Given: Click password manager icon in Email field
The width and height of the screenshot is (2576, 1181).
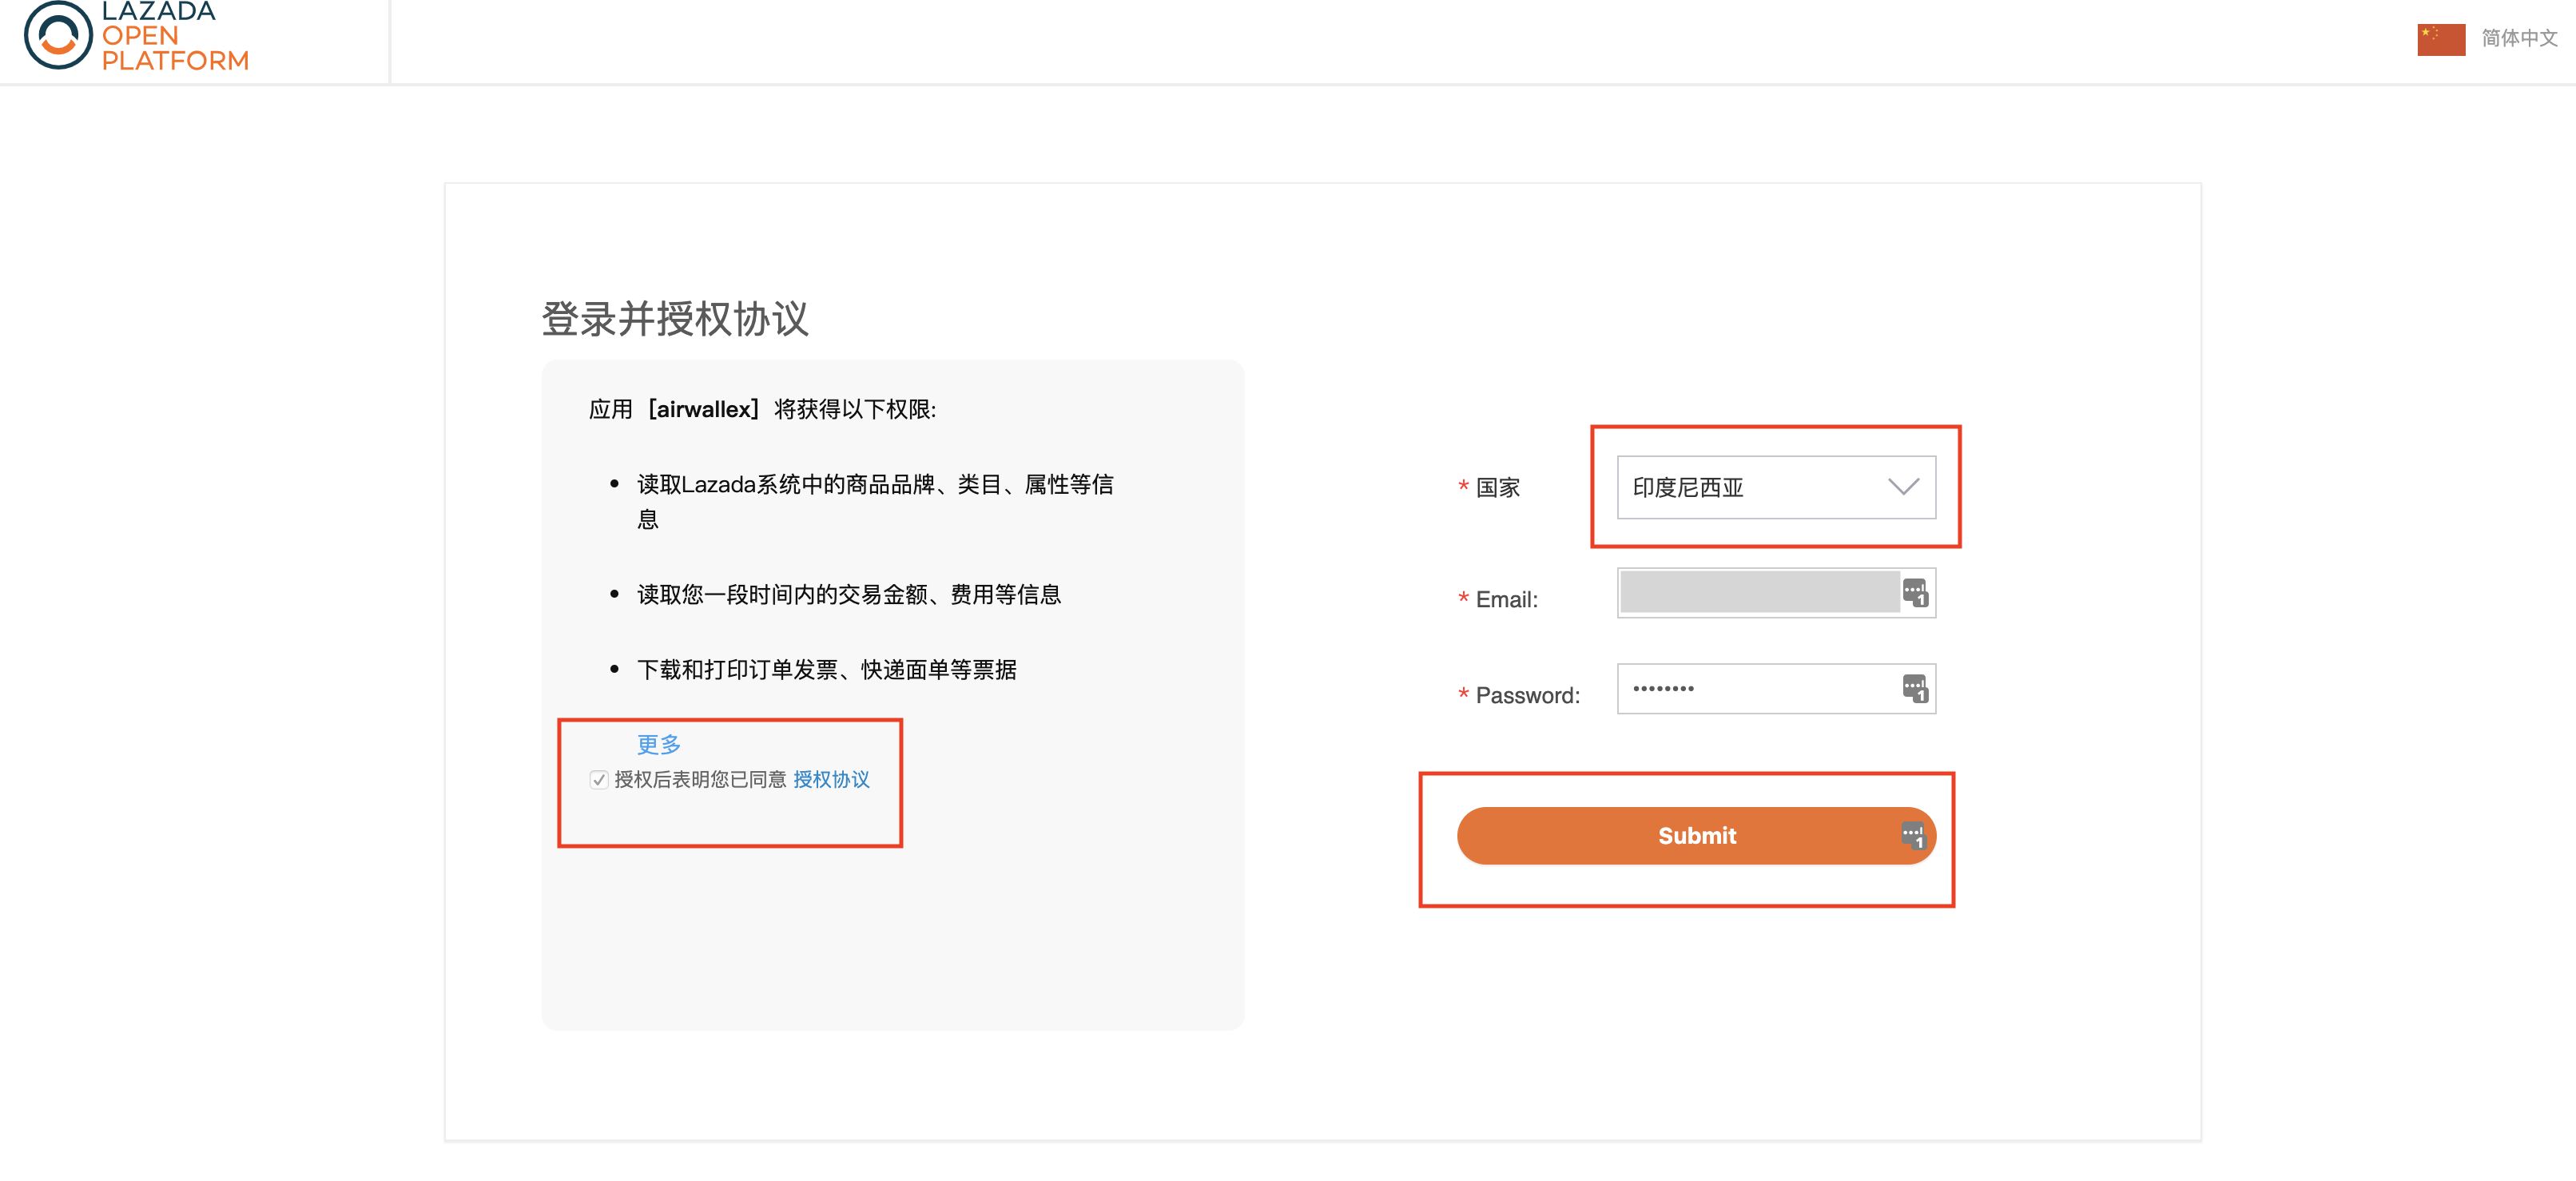Looking at the screenshot, I should pos(1915,593).
